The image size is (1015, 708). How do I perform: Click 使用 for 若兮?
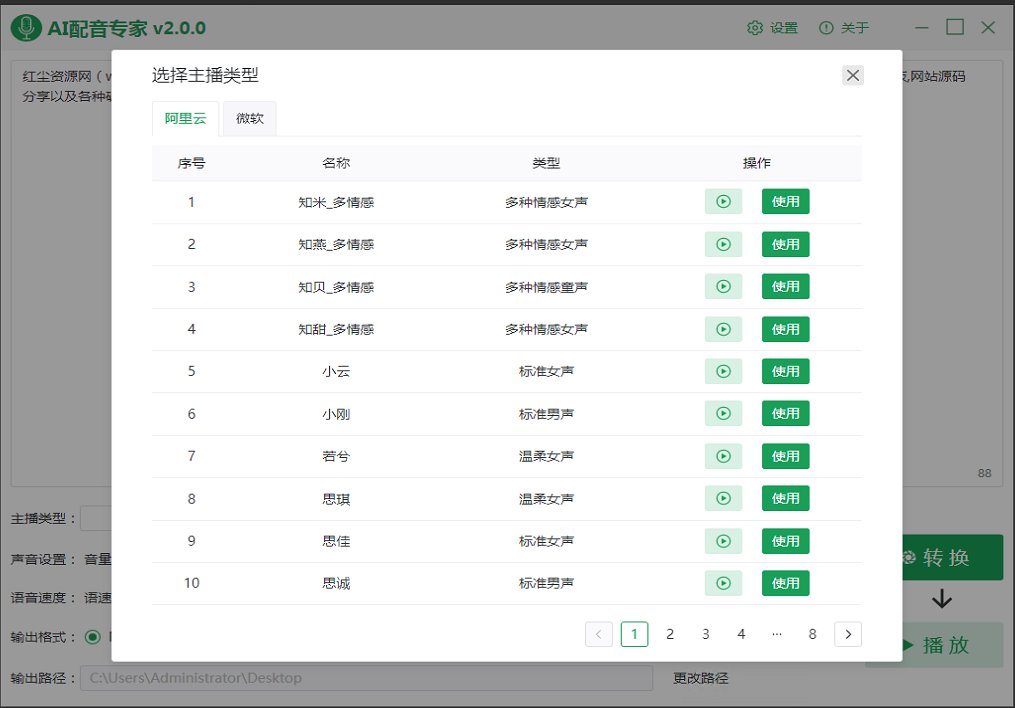pyautogui.click(x=785, y=456)
